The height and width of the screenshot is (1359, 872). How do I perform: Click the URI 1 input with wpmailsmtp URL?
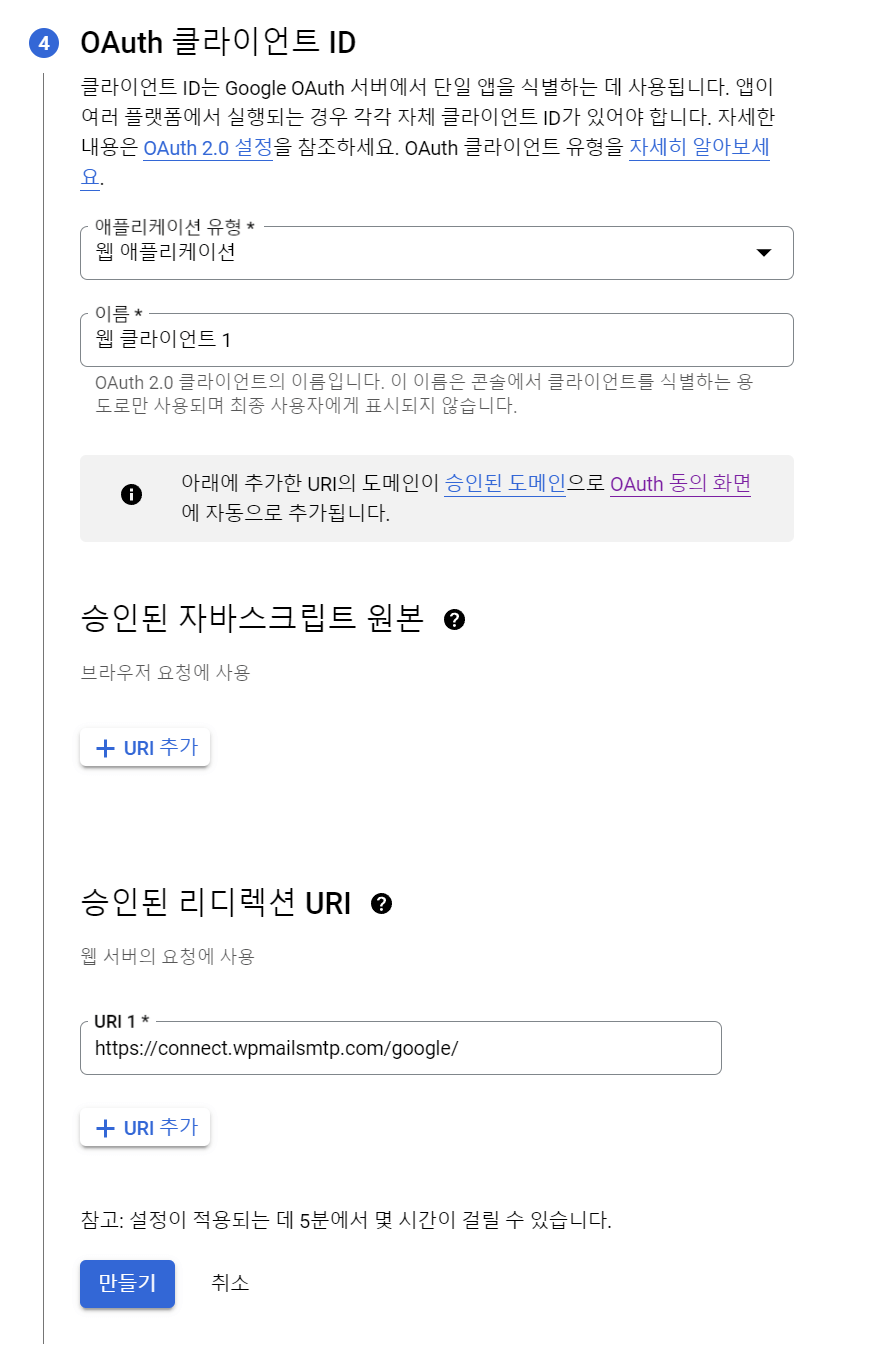[x=400, y=1048]
